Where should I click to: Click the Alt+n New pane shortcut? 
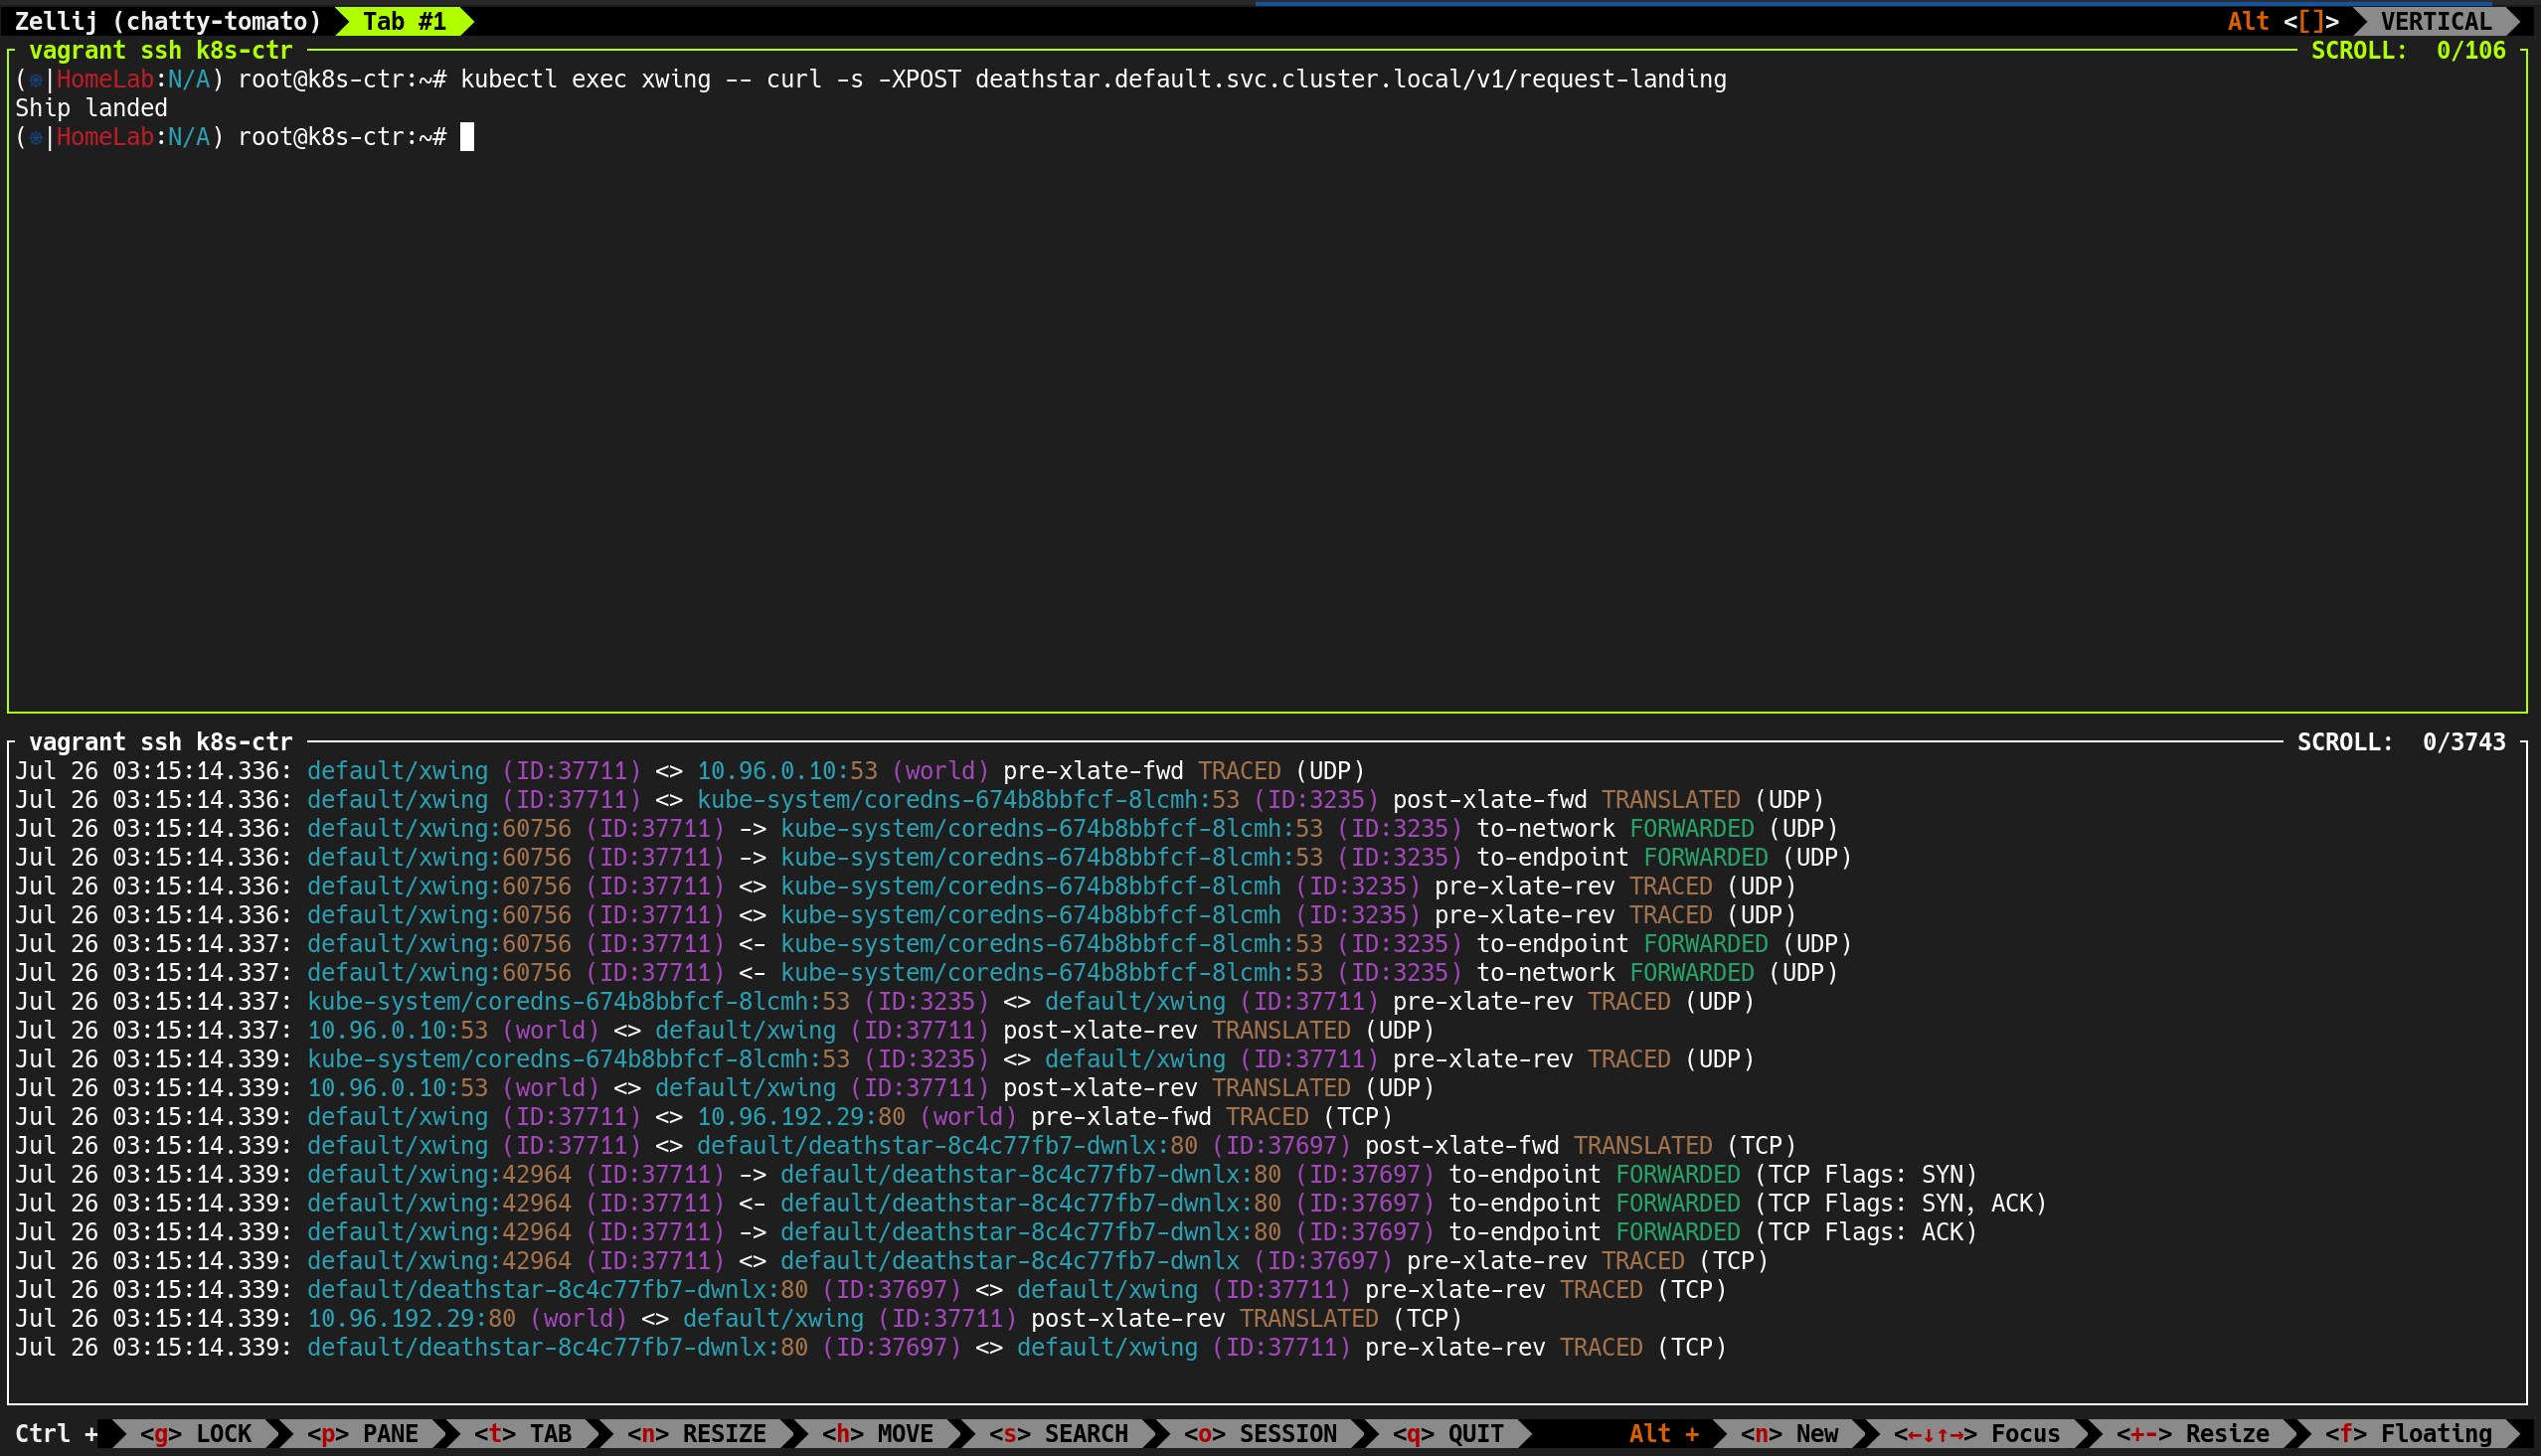(1789, 1433)
